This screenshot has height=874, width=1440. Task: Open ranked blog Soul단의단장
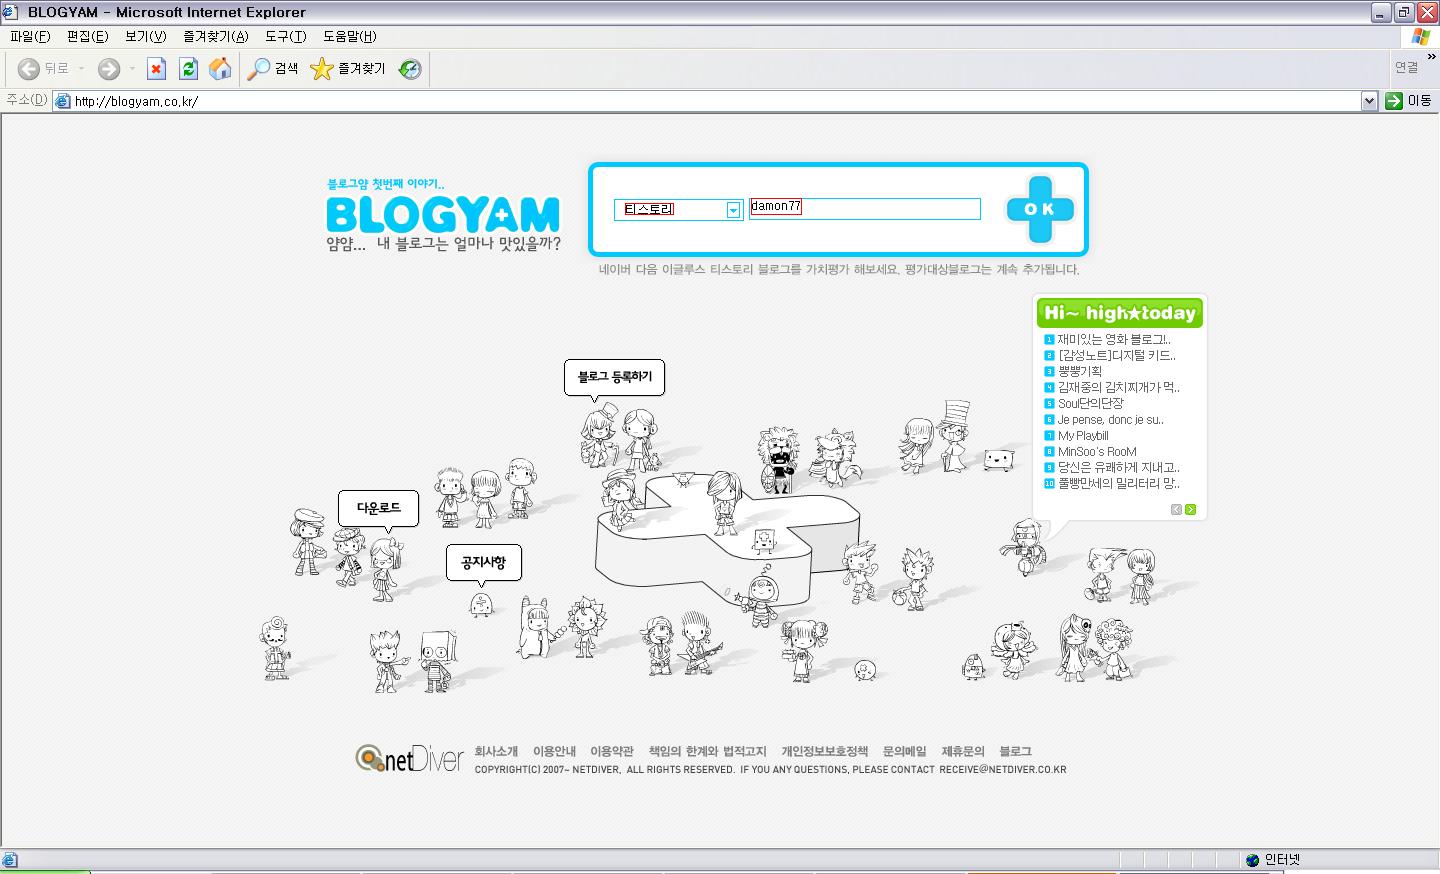click(1090, 404)
